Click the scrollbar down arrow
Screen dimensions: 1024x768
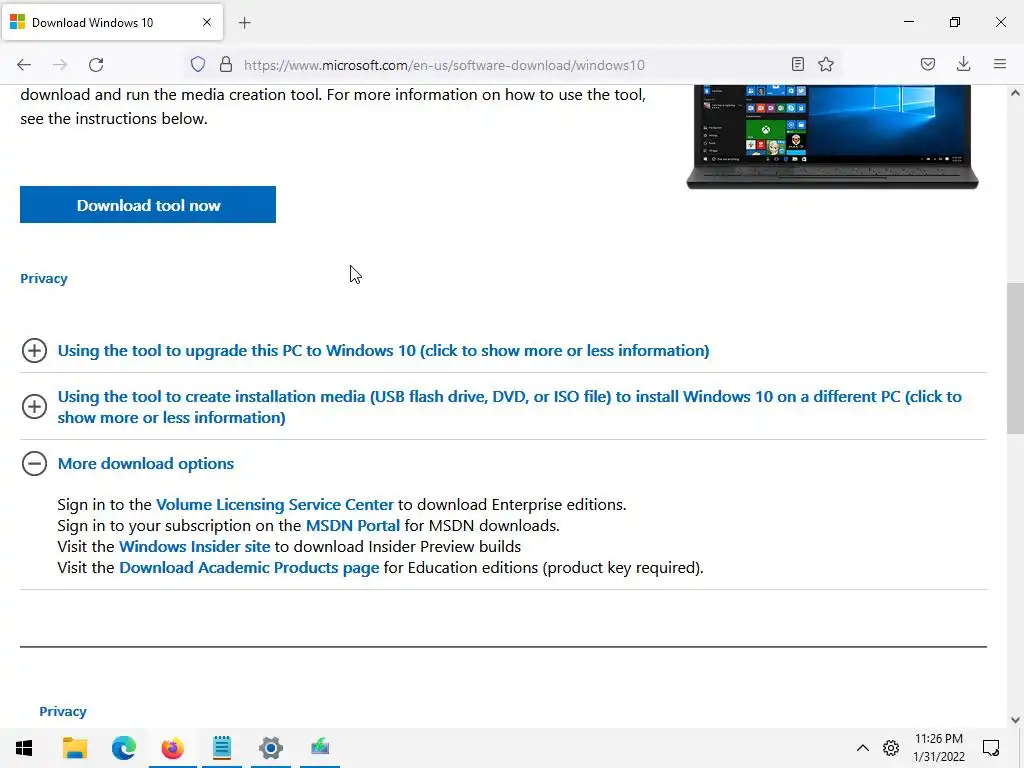click(1015, 720)
